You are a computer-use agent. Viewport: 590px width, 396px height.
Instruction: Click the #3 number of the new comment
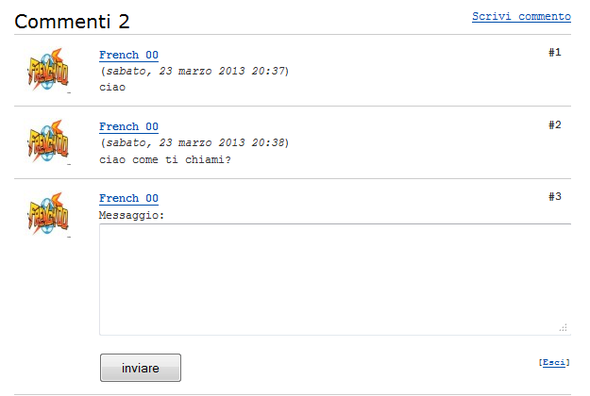pos(555,196)
